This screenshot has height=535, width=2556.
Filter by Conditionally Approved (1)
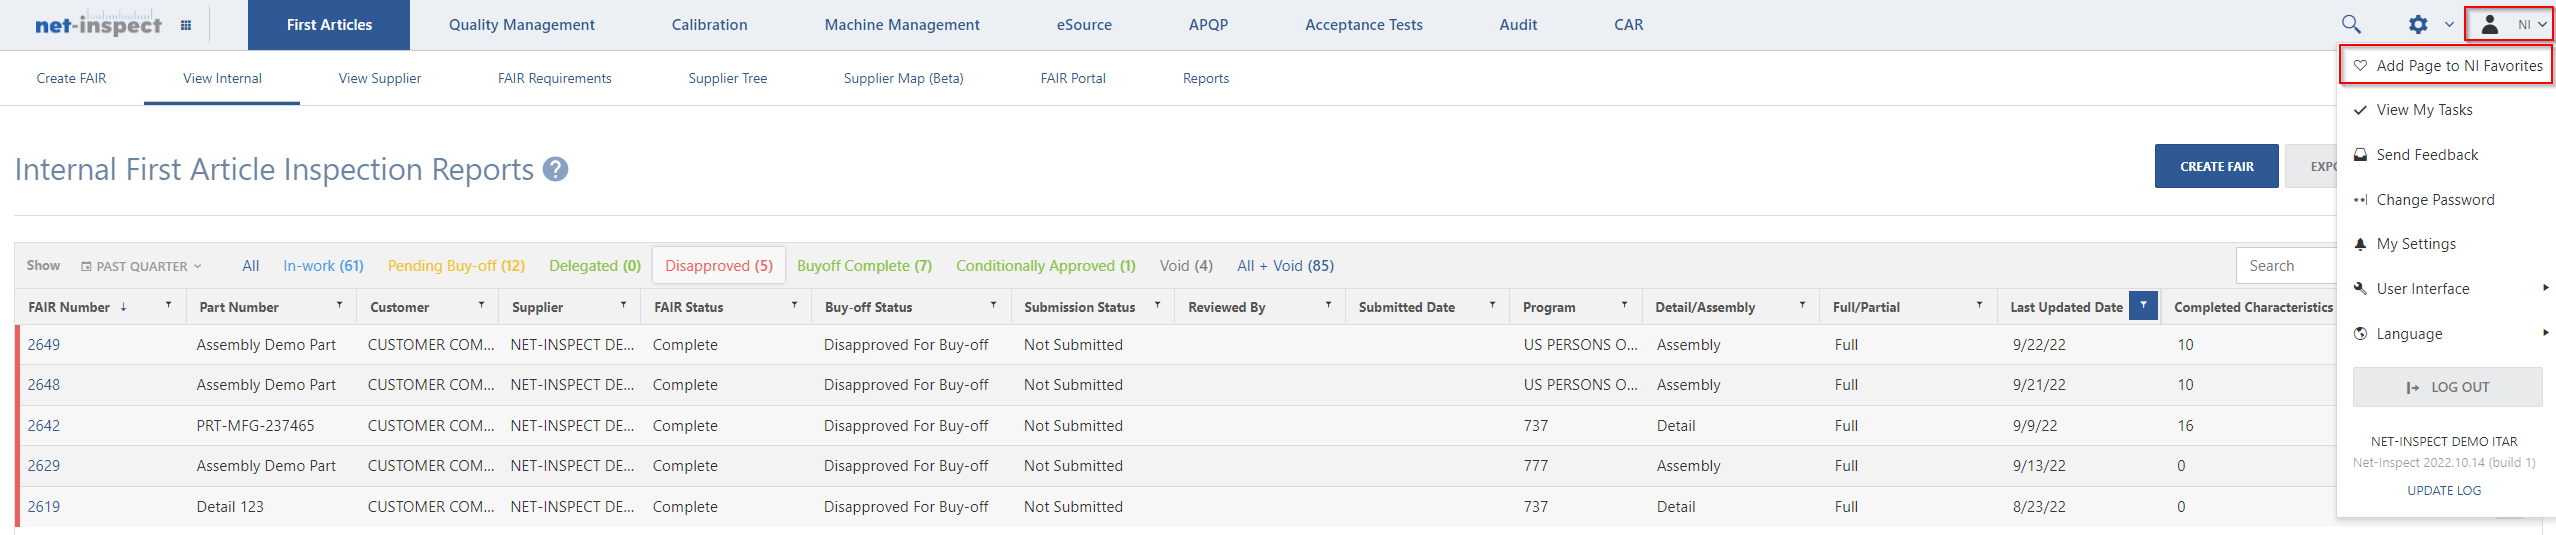coord(1046,266)
